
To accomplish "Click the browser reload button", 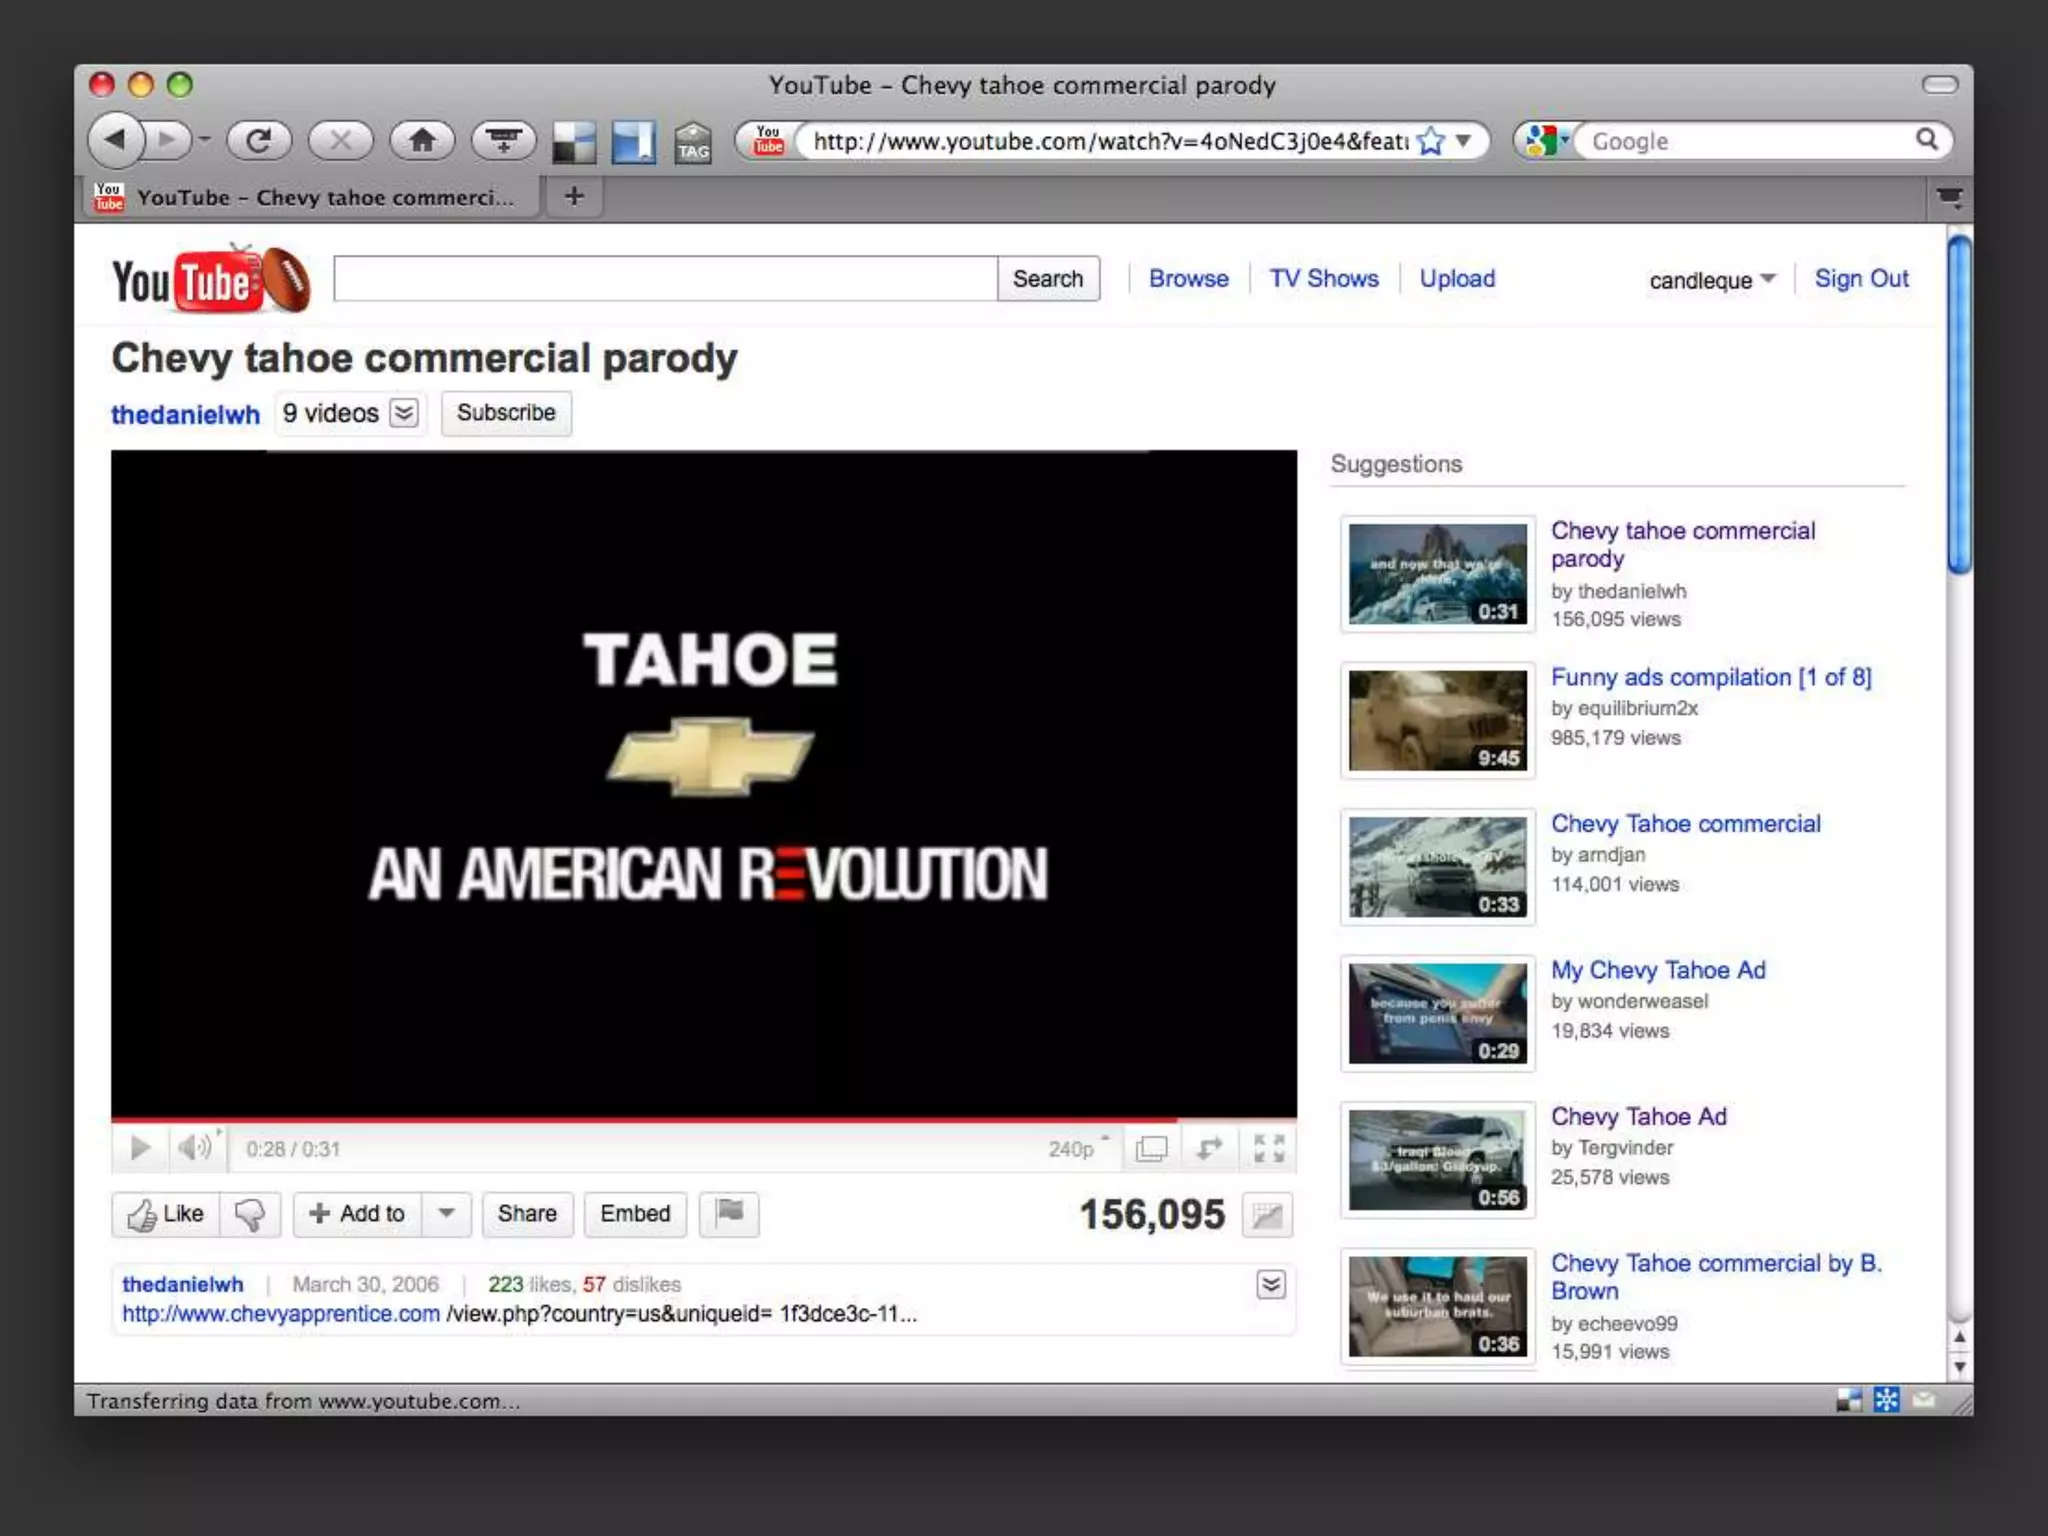I will coord(258,141).
